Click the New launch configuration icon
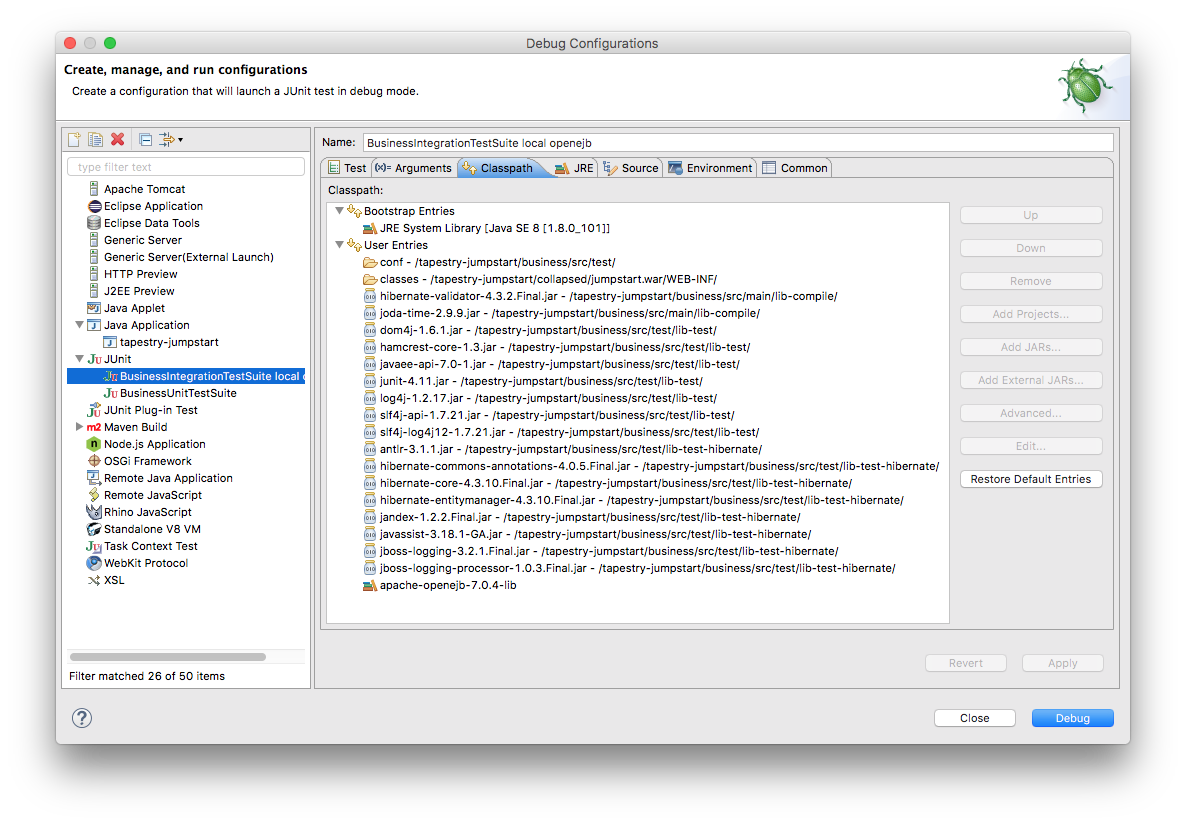1186x824 pixels. click(x=74, y=139)
